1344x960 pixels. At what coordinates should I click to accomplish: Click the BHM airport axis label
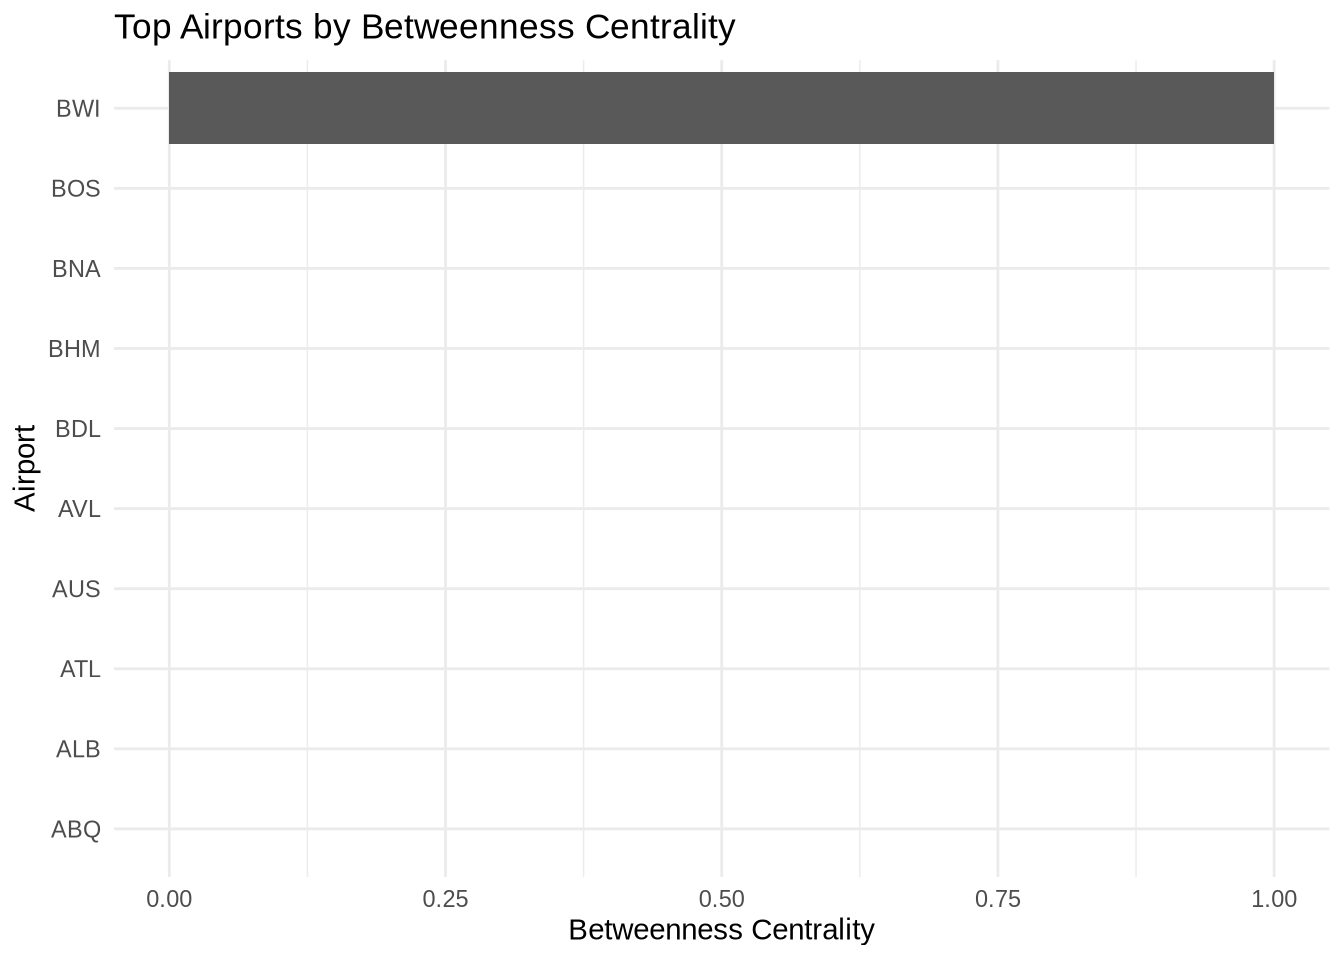(74, 349)
